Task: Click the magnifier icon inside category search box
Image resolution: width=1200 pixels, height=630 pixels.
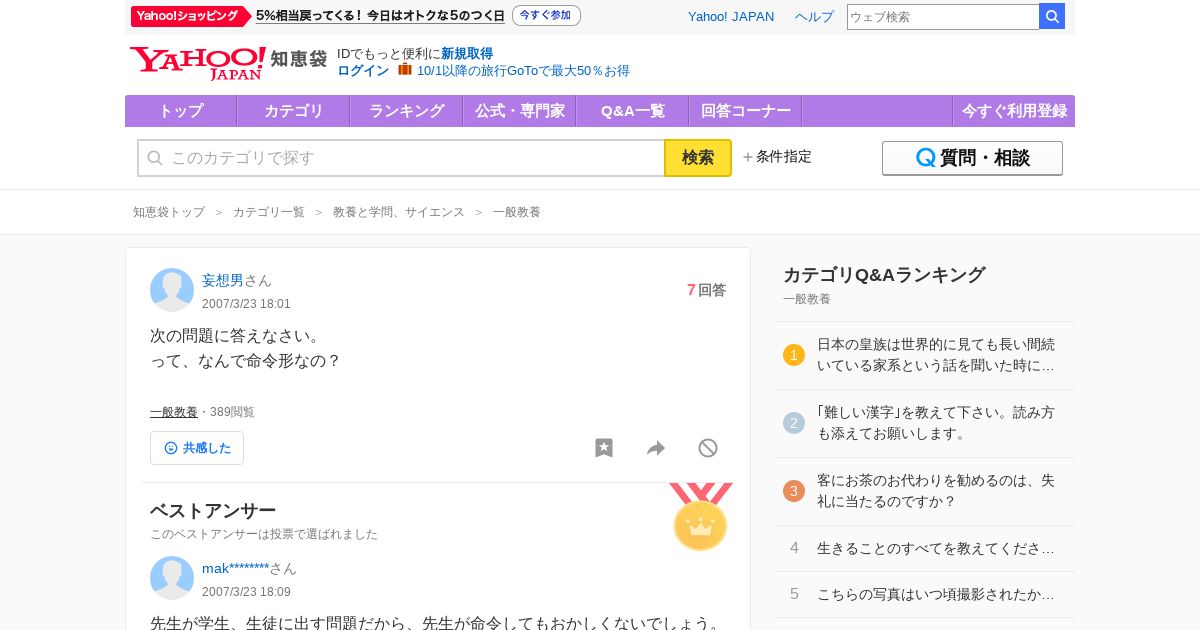Action: [x=155, y=158]
